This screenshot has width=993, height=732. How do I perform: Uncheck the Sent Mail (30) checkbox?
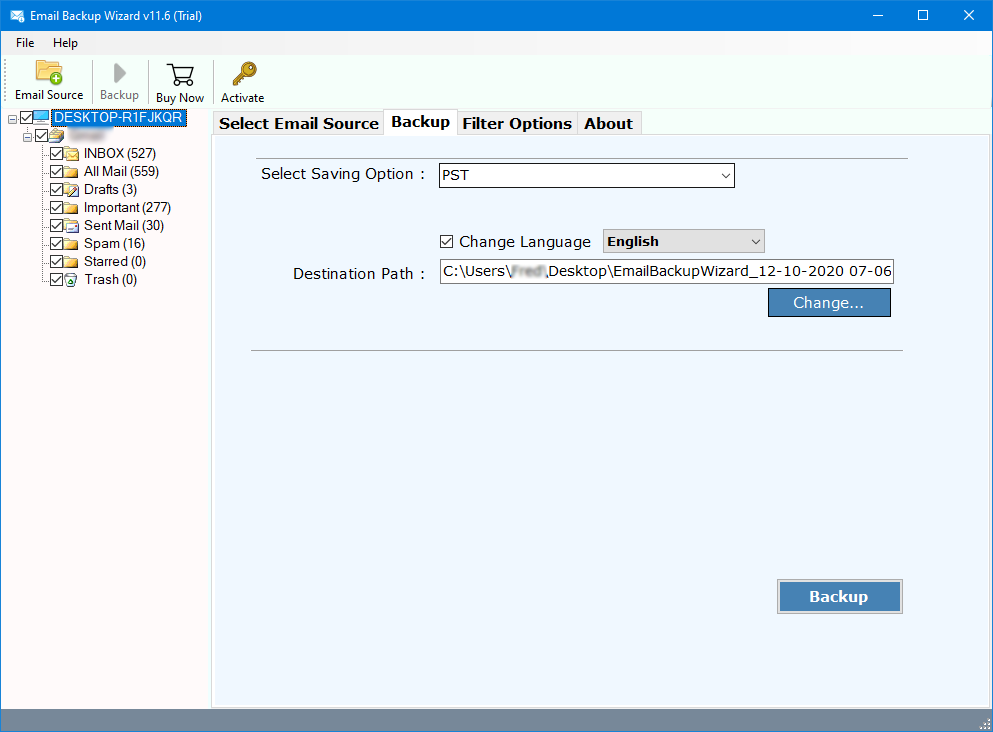pos(56,225)
